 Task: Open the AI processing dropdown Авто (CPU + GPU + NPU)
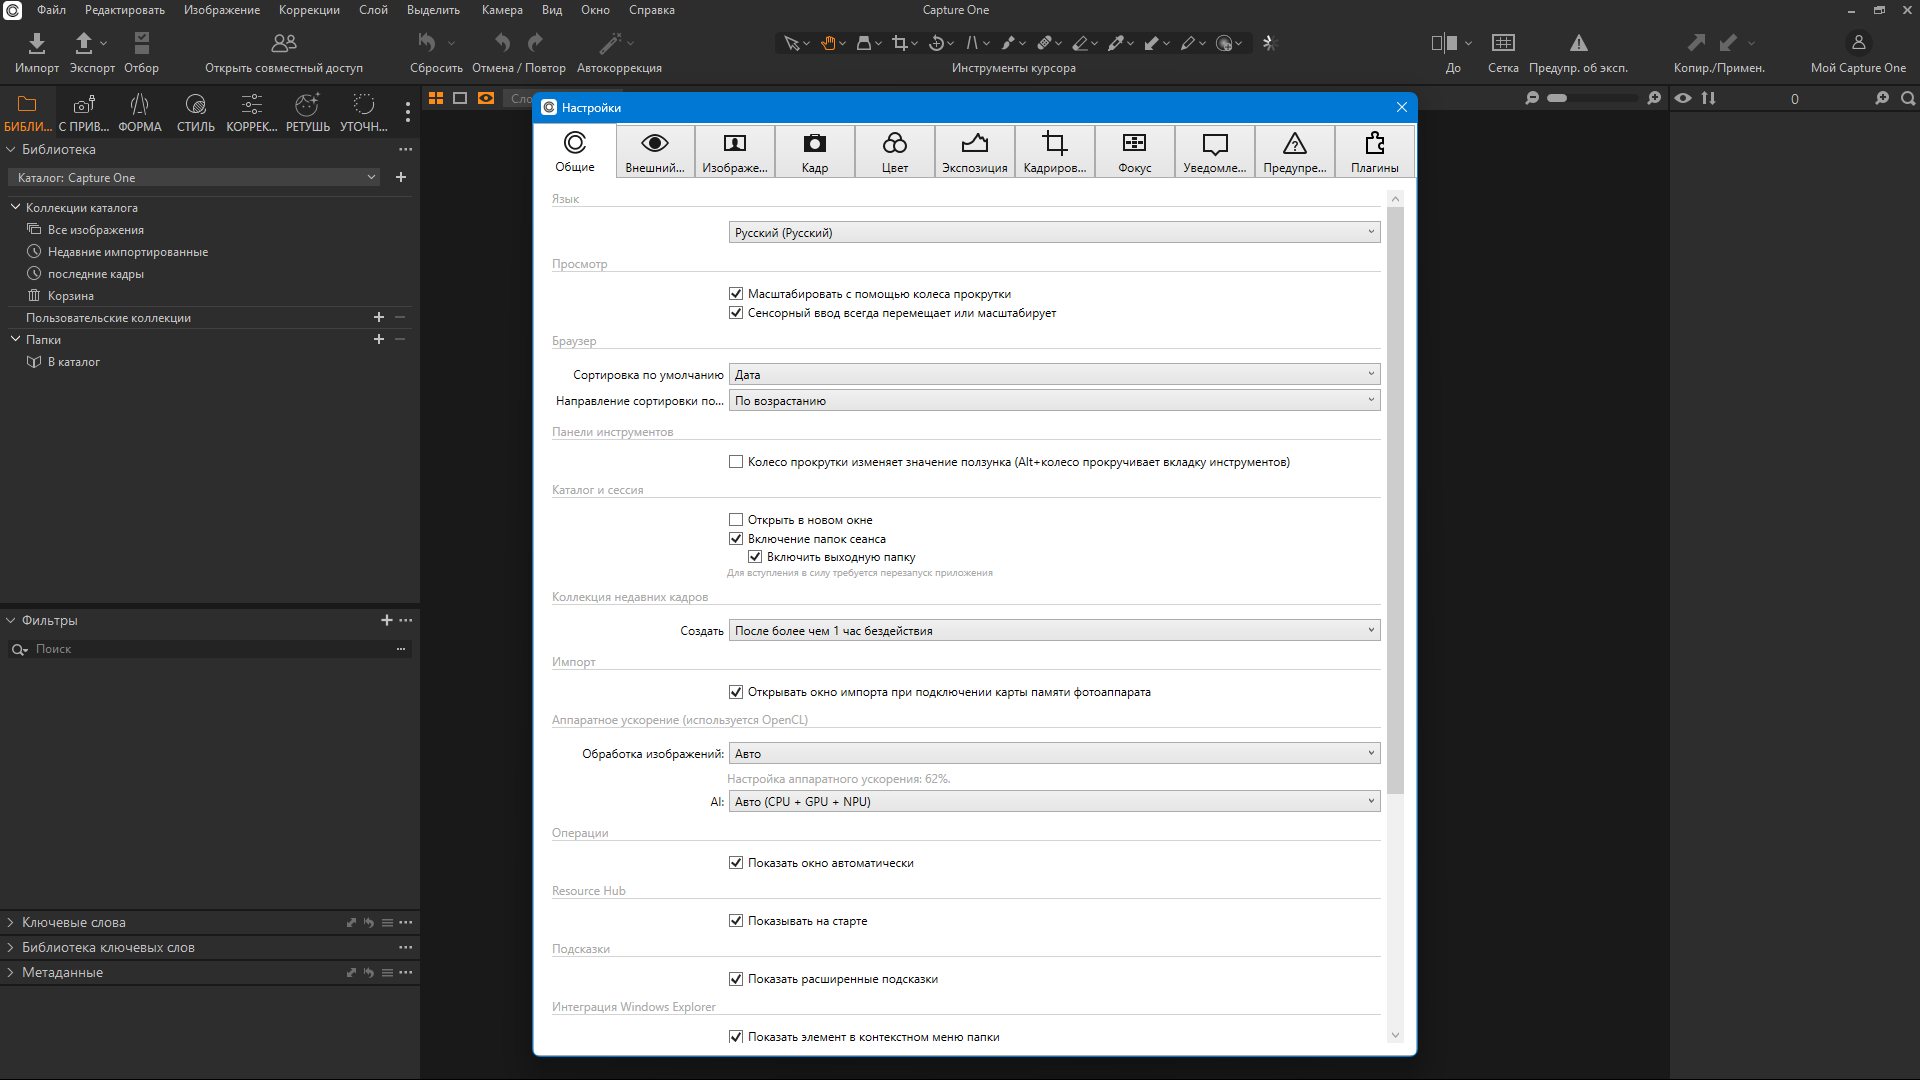(x=1054, y=802)
